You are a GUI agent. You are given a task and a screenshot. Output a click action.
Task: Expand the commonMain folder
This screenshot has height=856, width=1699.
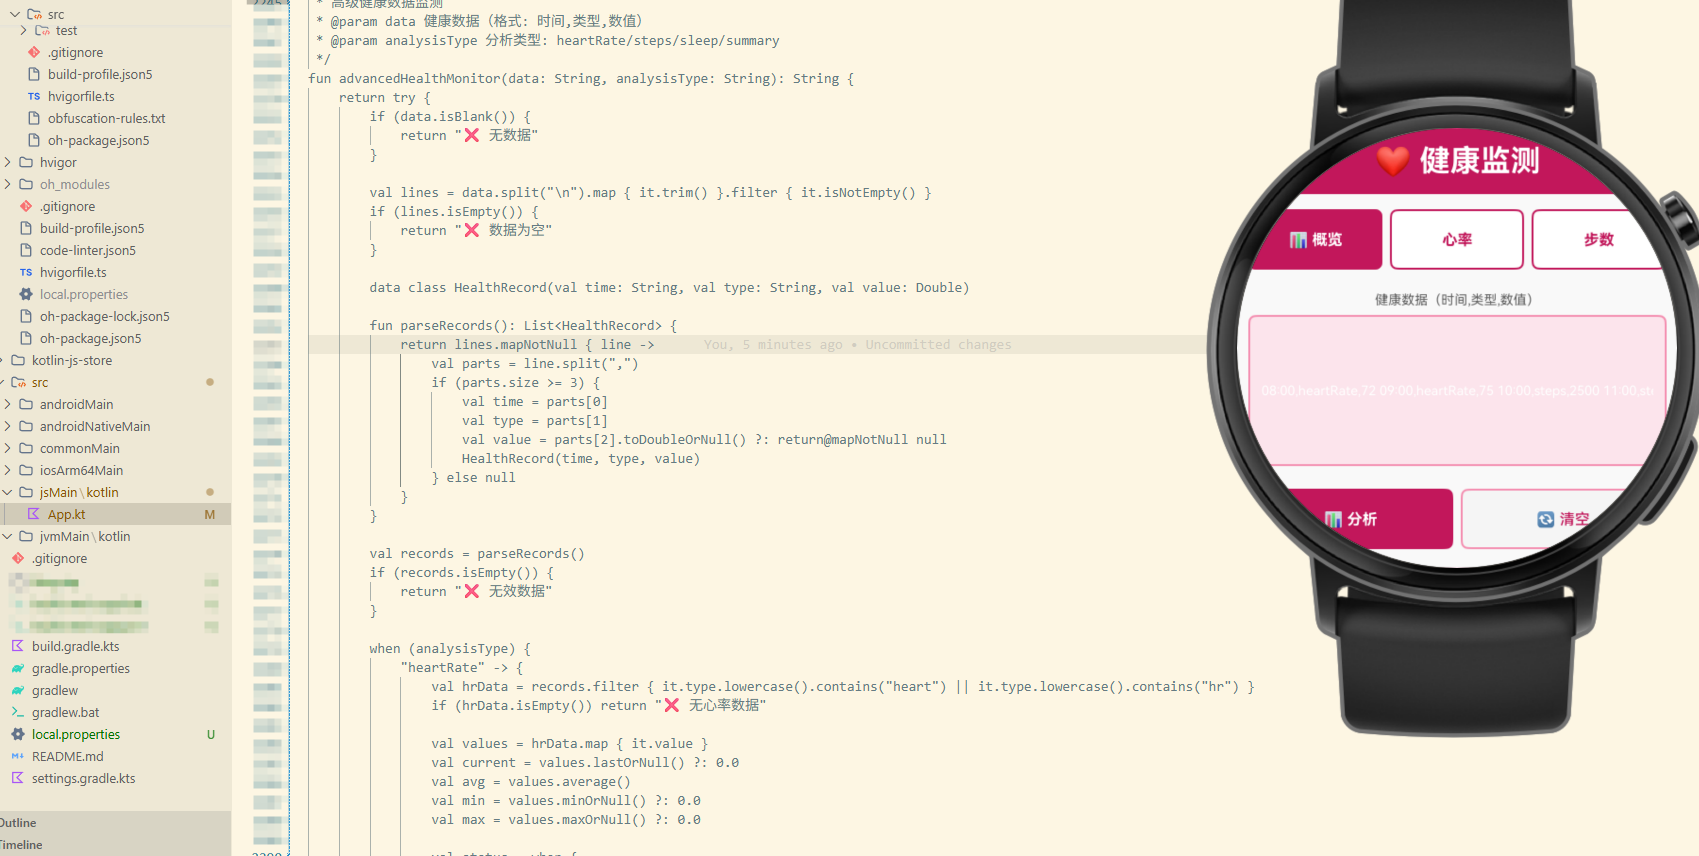[79, 449]
